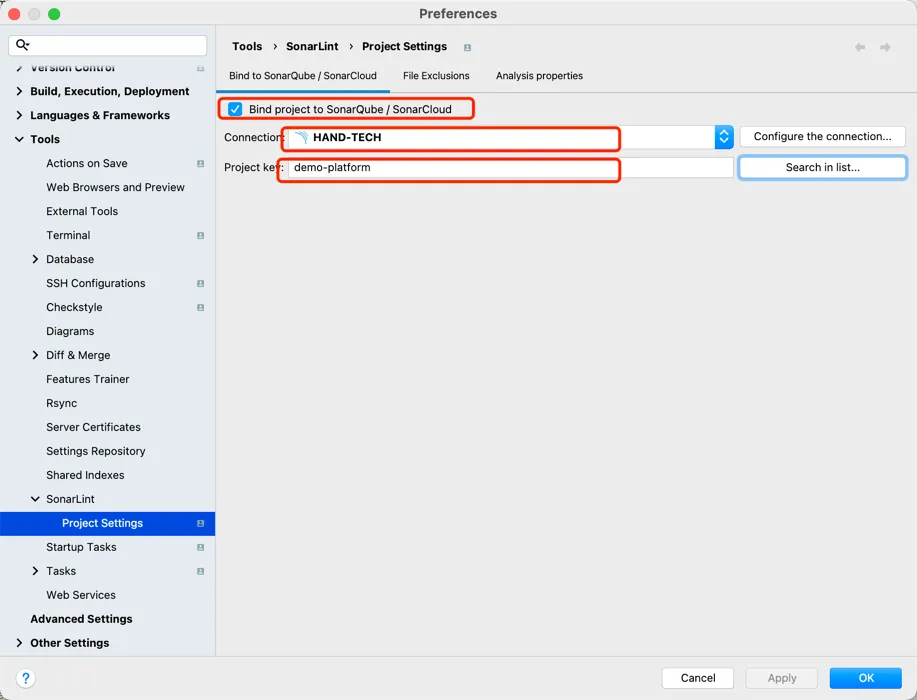Click project-level icon on selected Project Settings row

(201, 523)
